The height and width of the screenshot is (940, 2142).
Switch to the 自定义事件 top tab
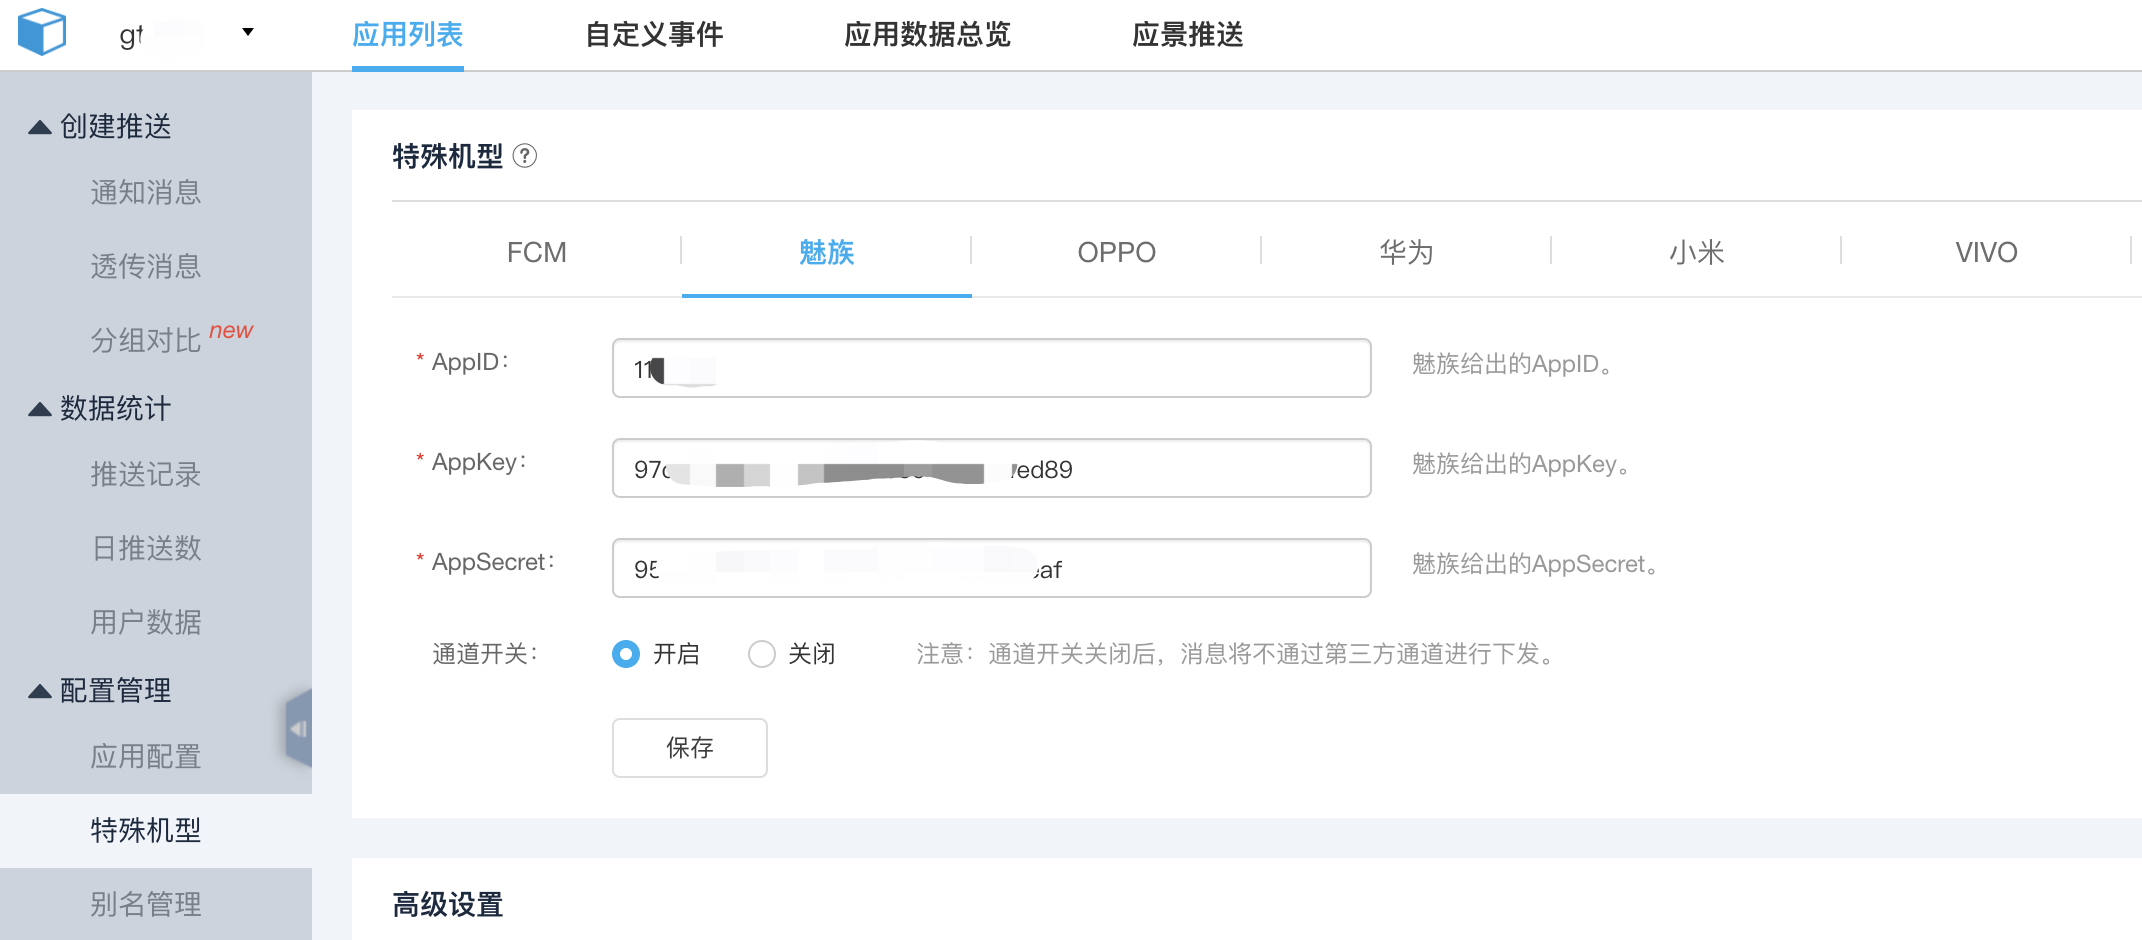(x=654, y=35)
